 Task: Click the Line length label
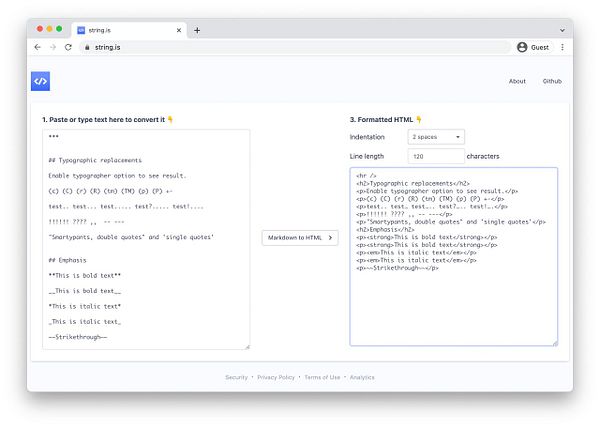367,156
